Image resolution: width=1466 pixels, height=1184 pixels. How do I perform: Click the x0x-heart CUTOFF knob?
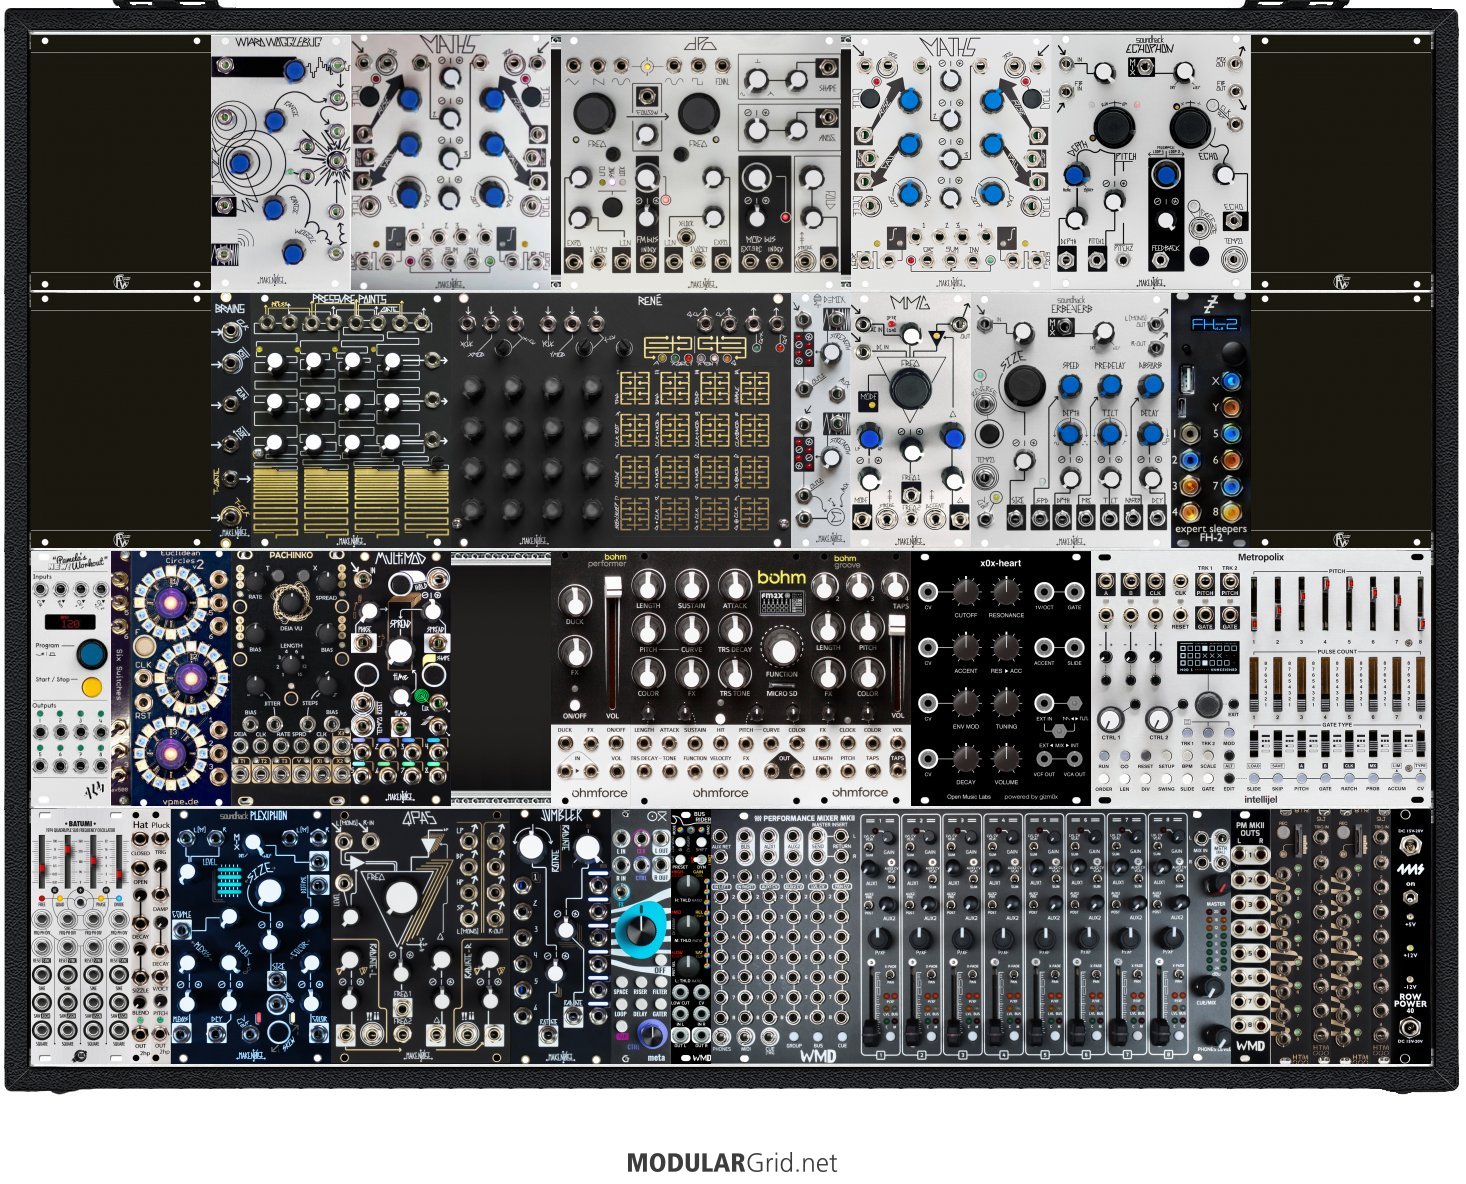(x=965, y=593)
